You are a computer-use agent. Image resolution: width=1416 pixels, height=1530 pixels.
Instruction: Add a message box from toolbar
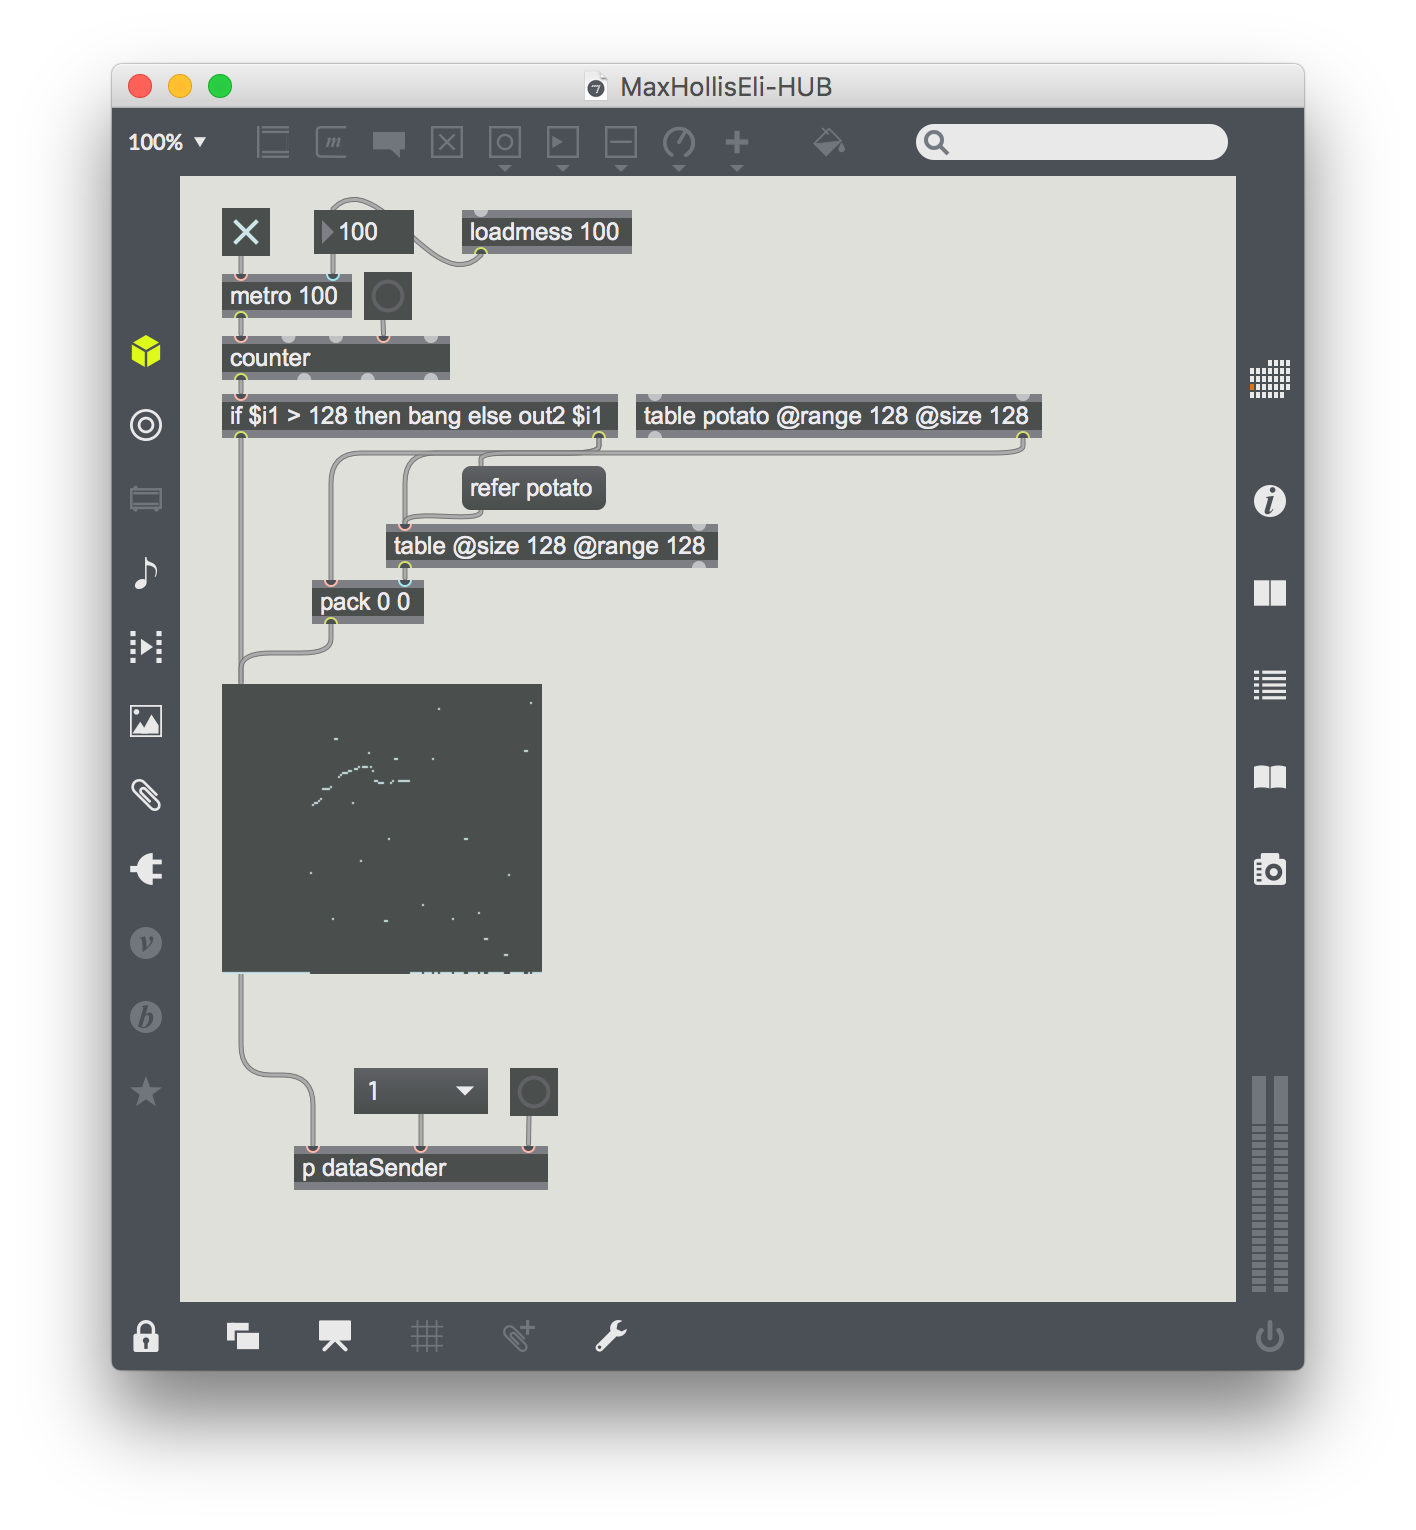(x=331, y=142)
